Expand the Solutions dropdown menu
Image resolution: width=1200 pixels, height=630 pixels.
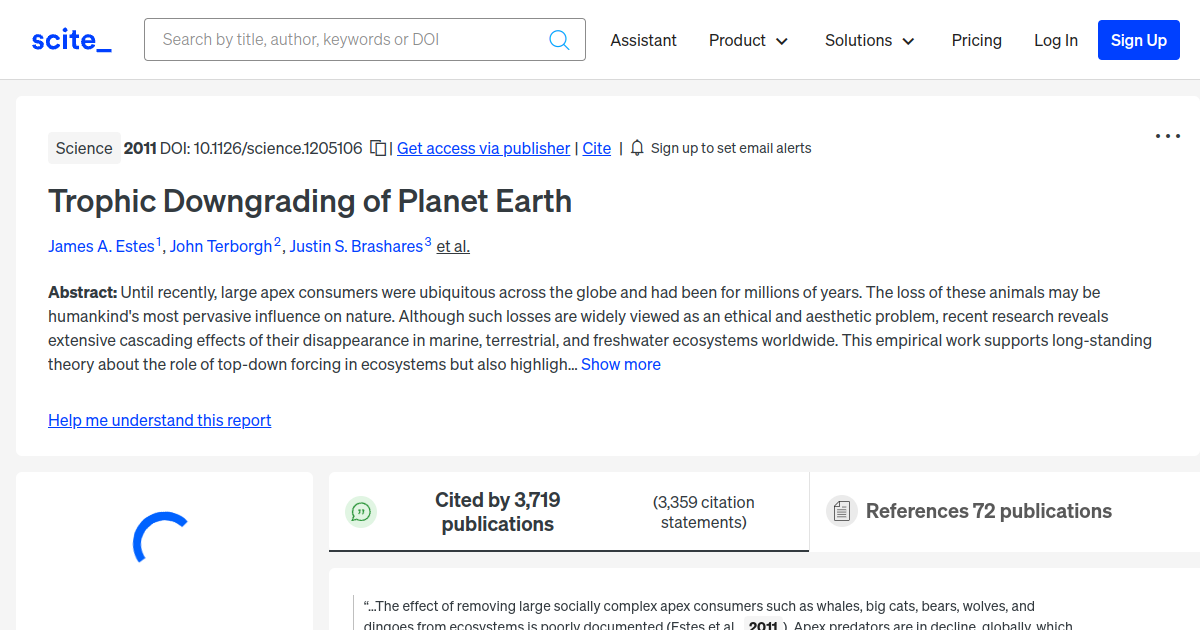(x=869, y=40)
